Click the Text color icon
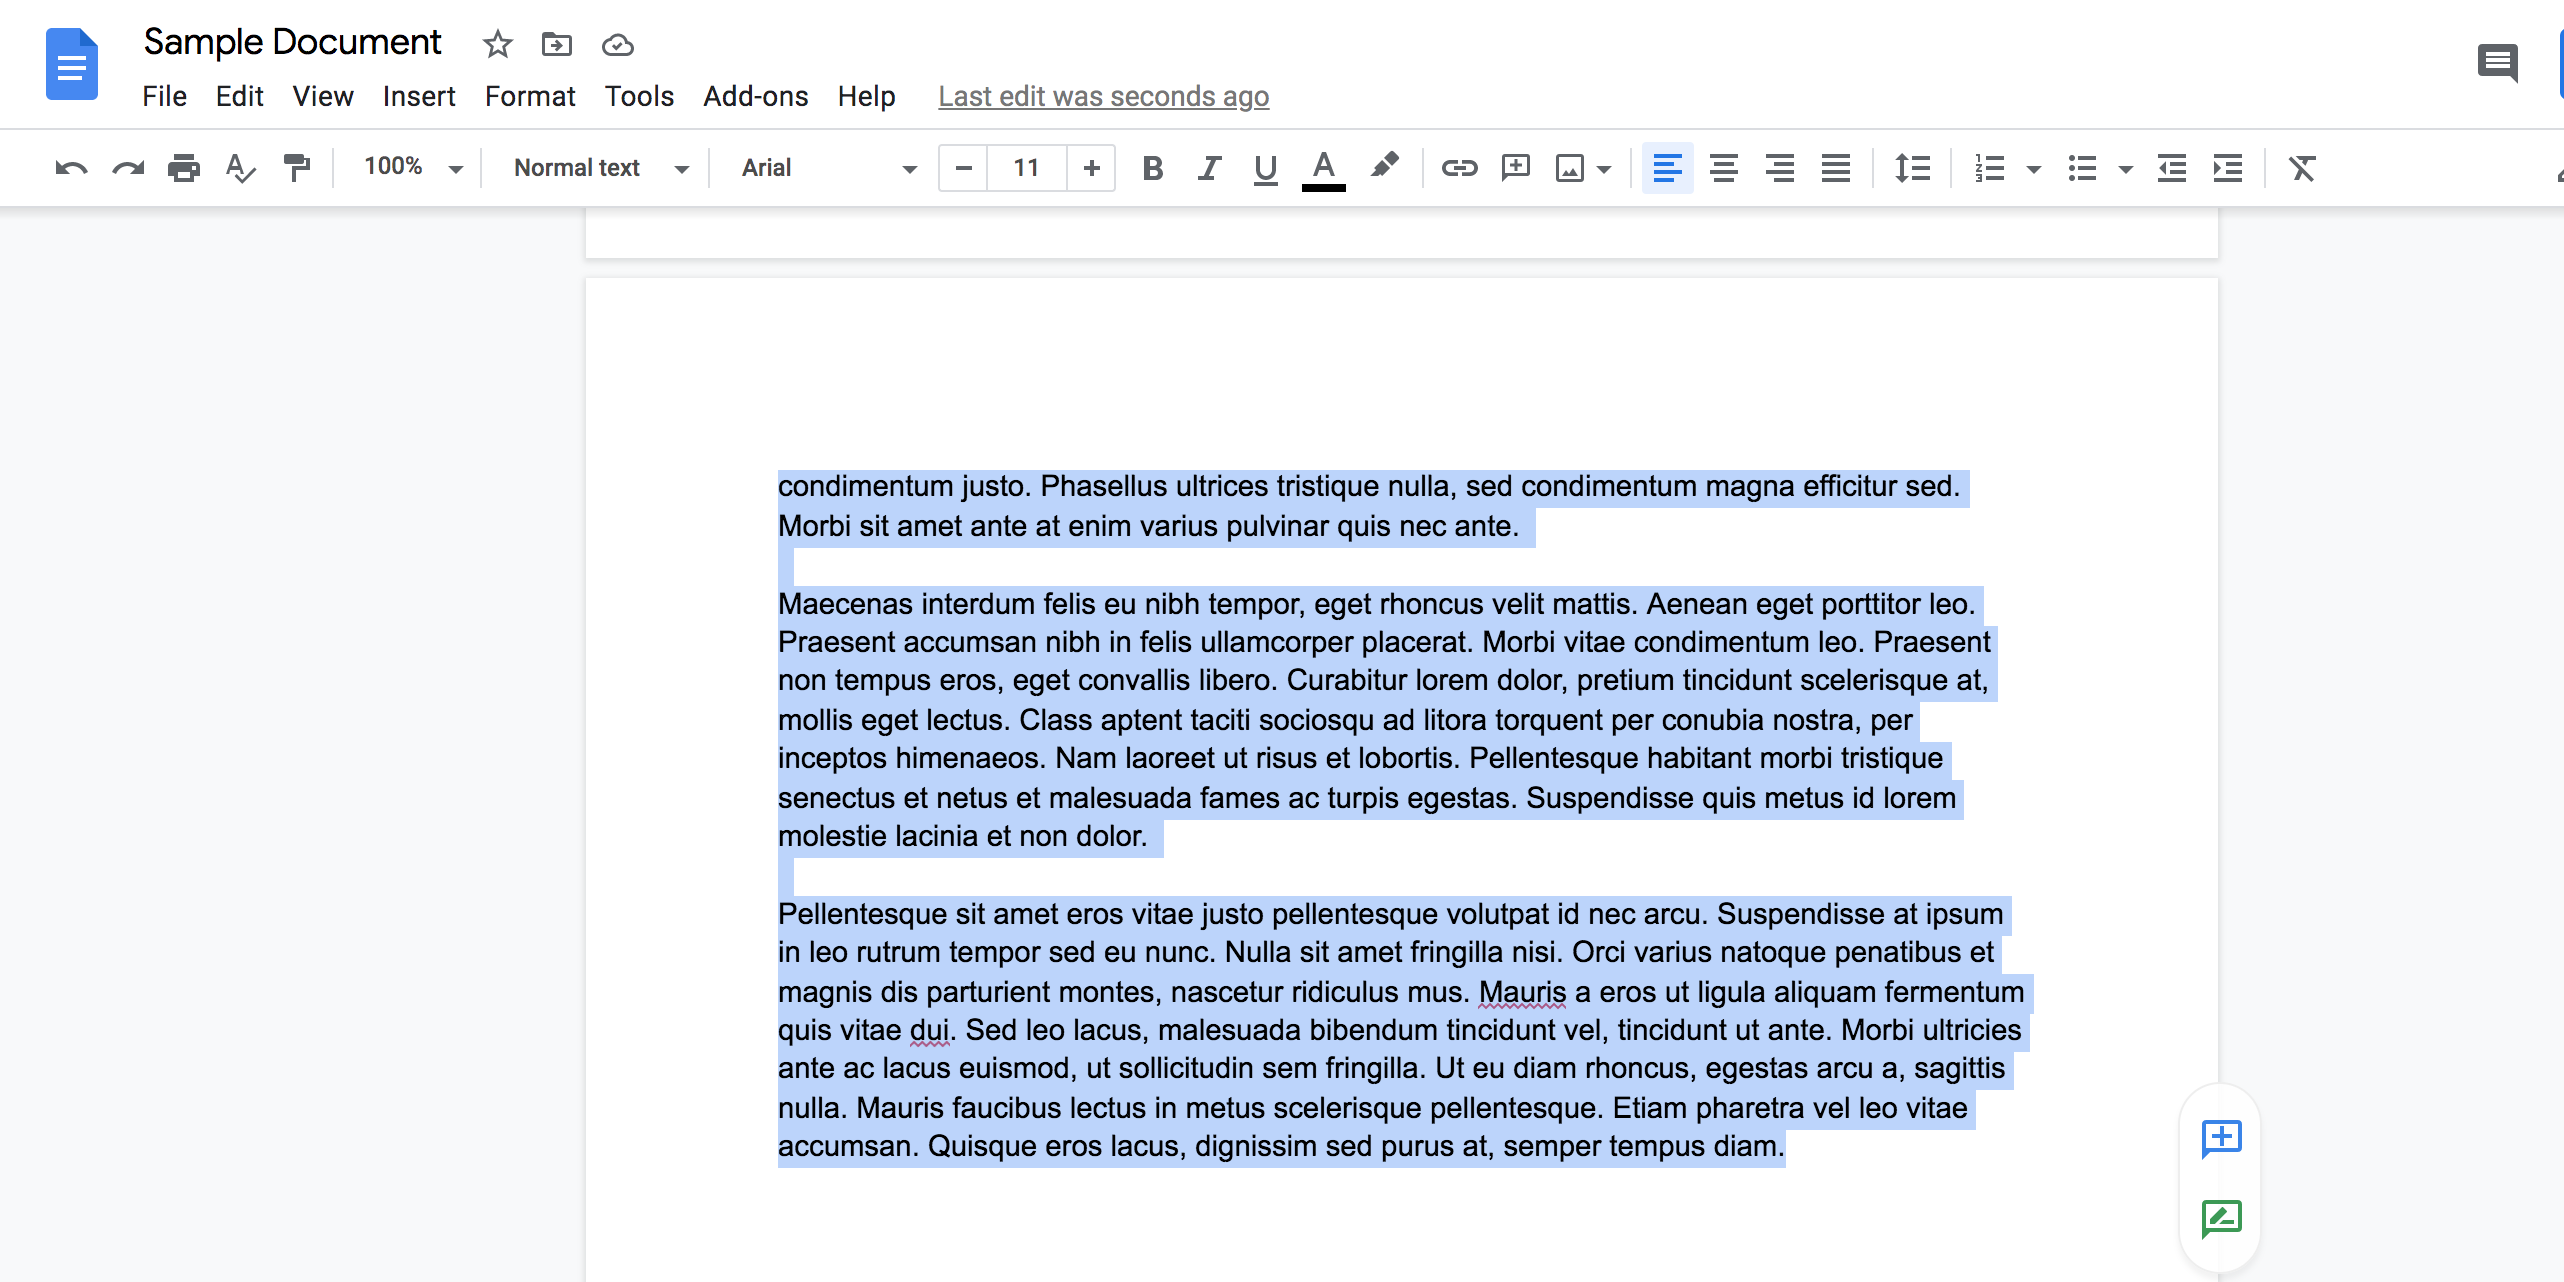The height and width of the screenshot is (1282, 2564). (x=1323, y=168)
